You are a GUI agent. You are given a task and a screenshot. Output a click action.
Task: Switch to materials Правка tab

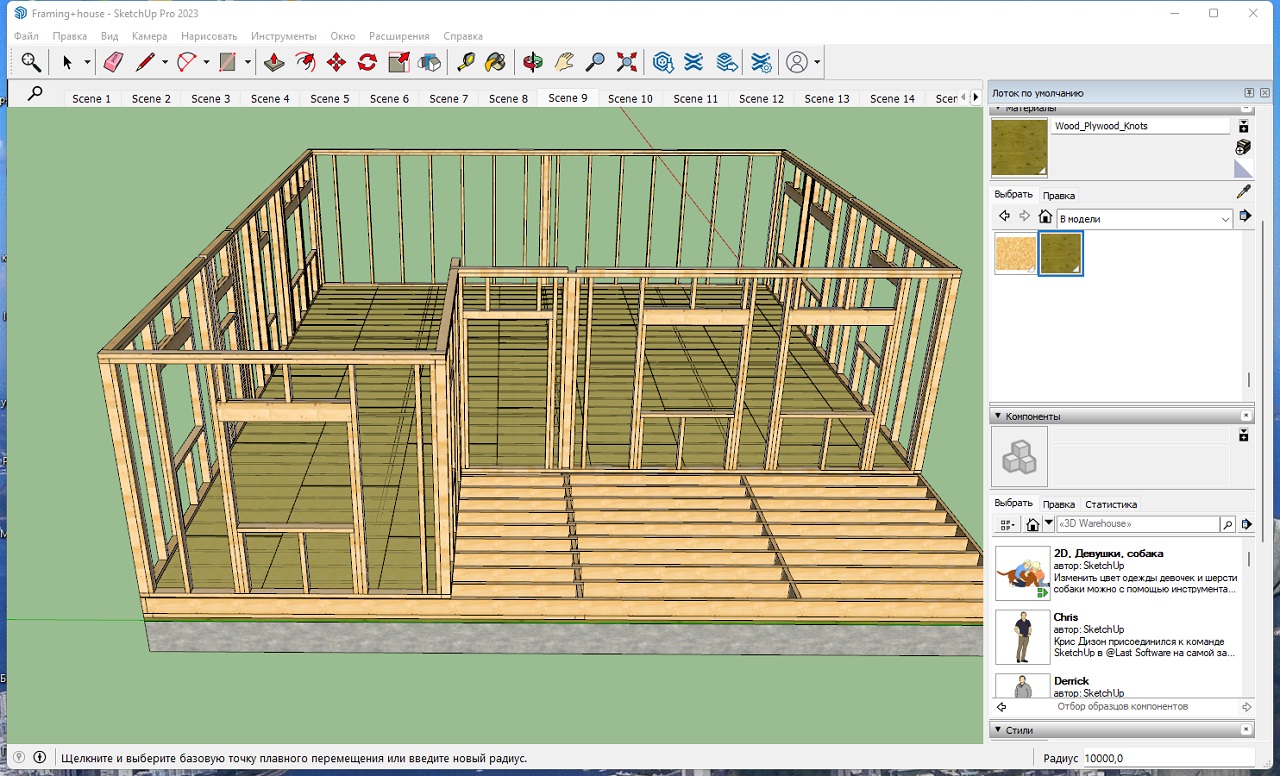point(1058,195)
